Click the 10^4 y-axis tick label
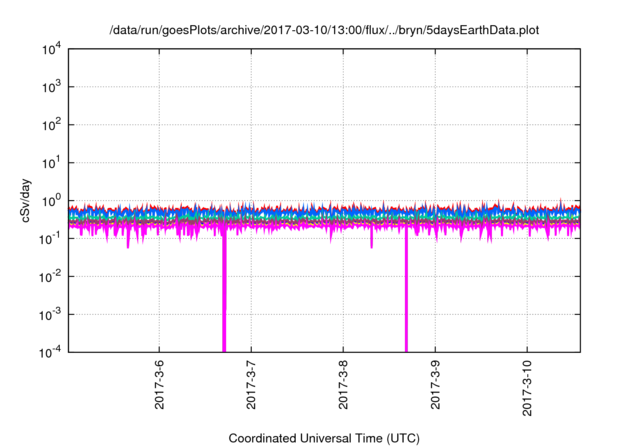Image resolution: width=640 pixels, height=448 pixels. pos(51,50)
